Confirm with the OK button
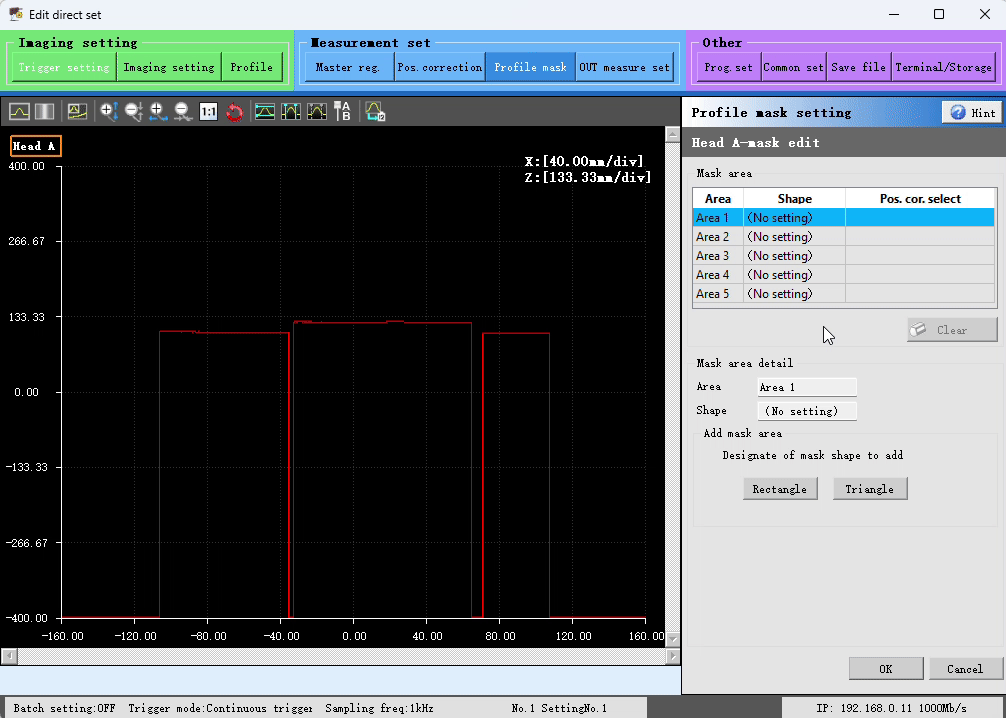Screen dimensions: 1006x718 [886, 669]
